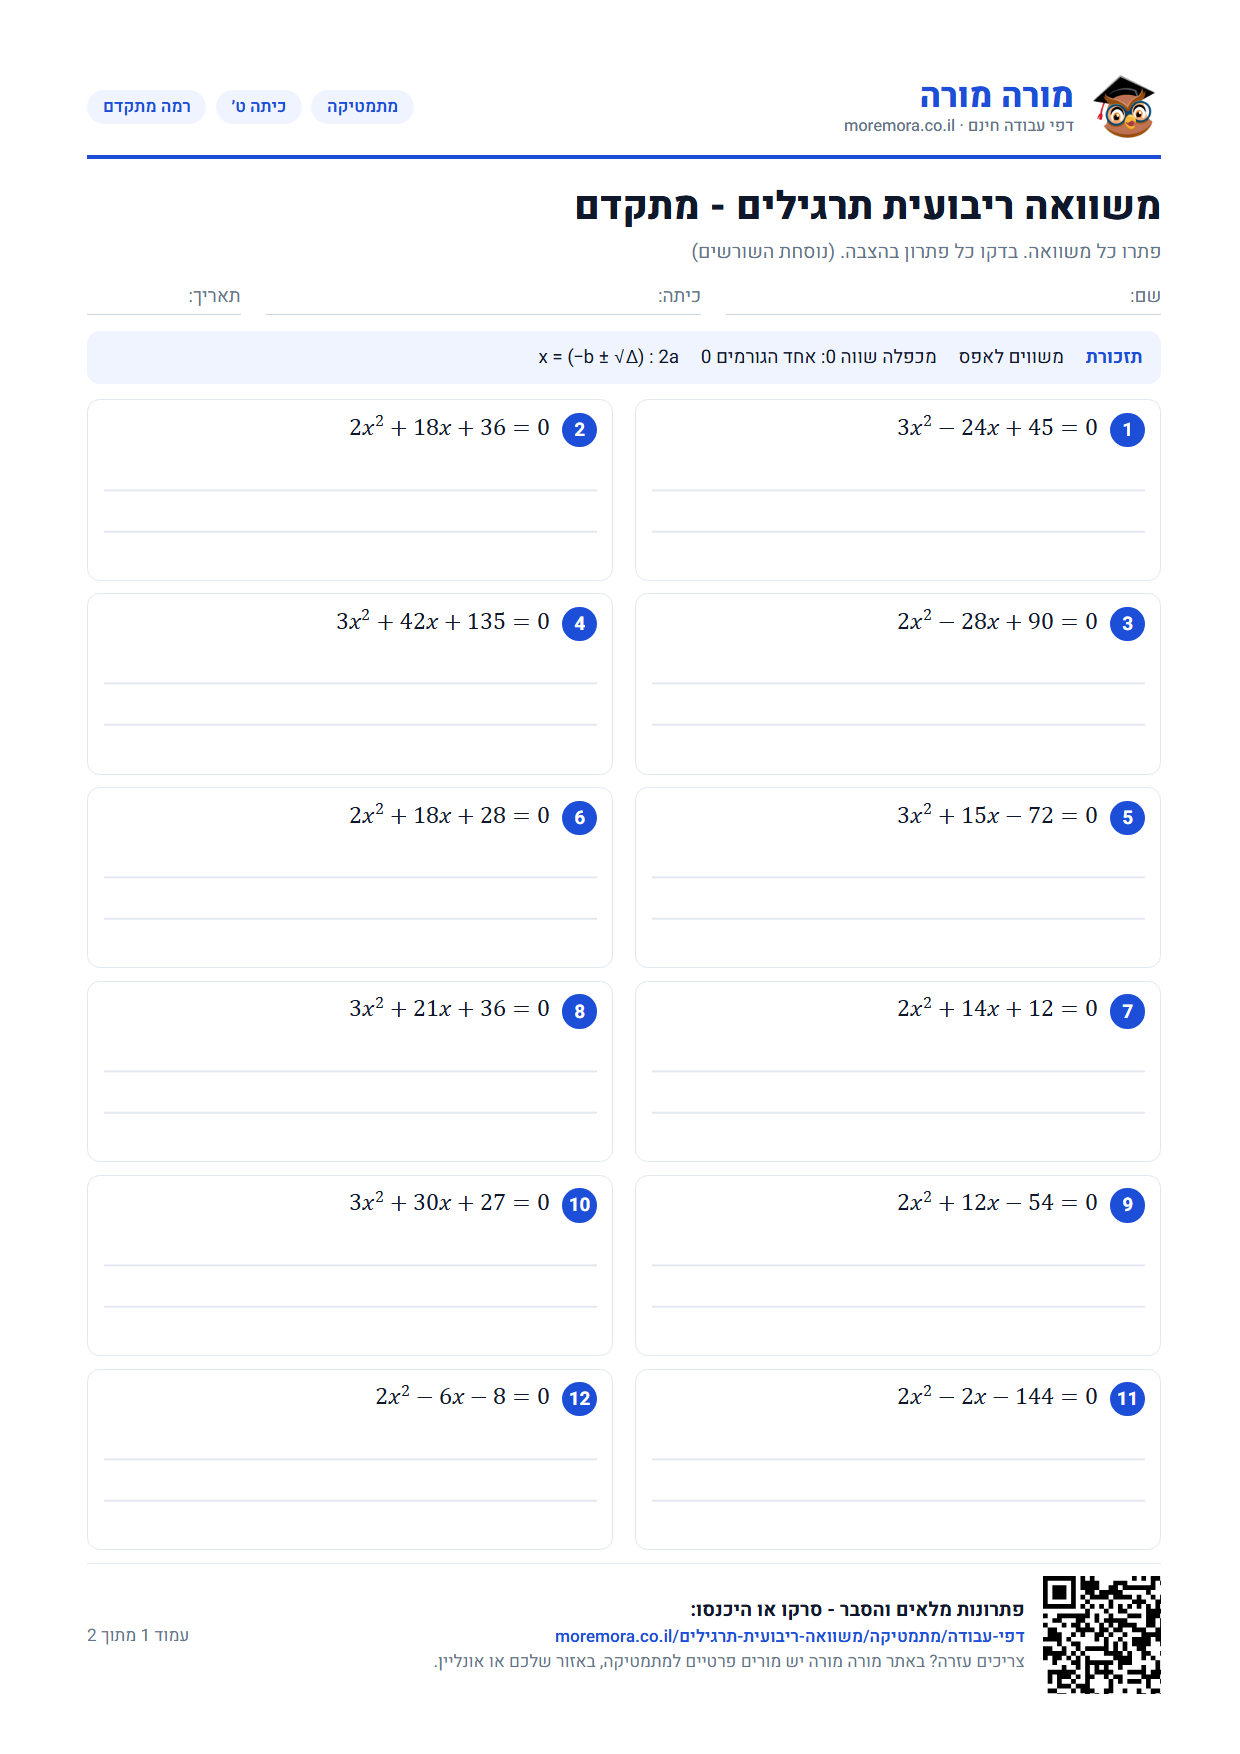Click the number 1 exercise badge
1240x1754 pixels.
click(1127, 430)
